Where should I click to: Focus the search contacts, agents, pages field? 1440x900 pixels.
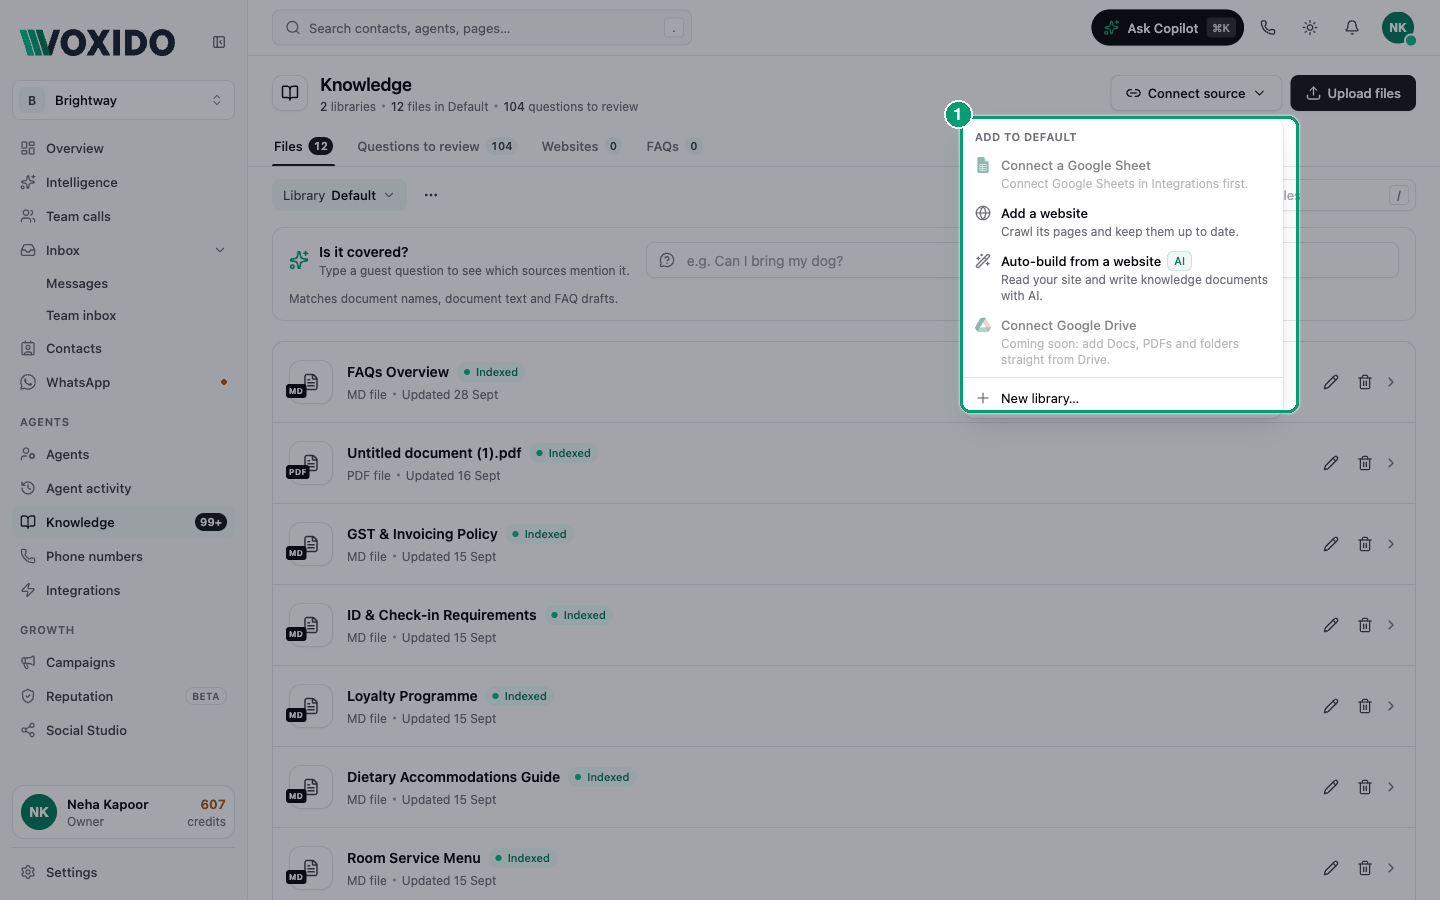[482, 28]
